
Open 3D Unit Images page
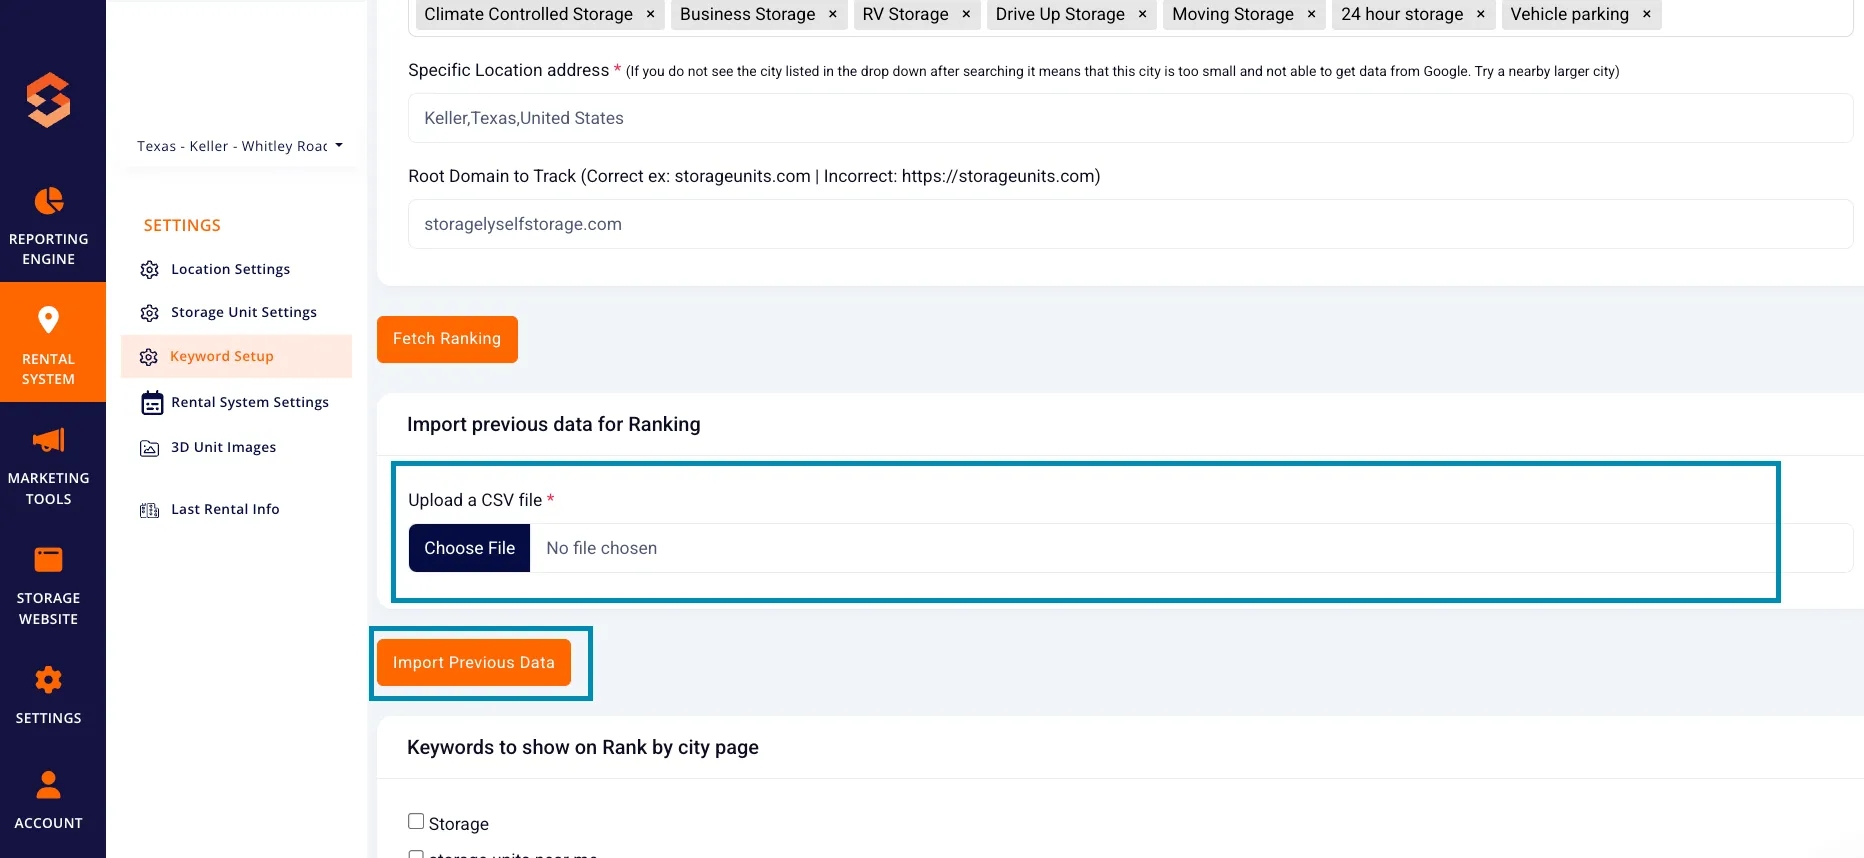coord(223,447)
